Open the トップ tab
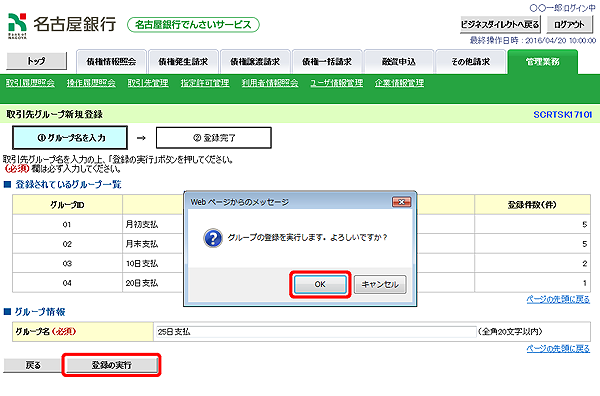Viewport: 600px width, 396px height. pyautogui.click(x=37, y=61)
